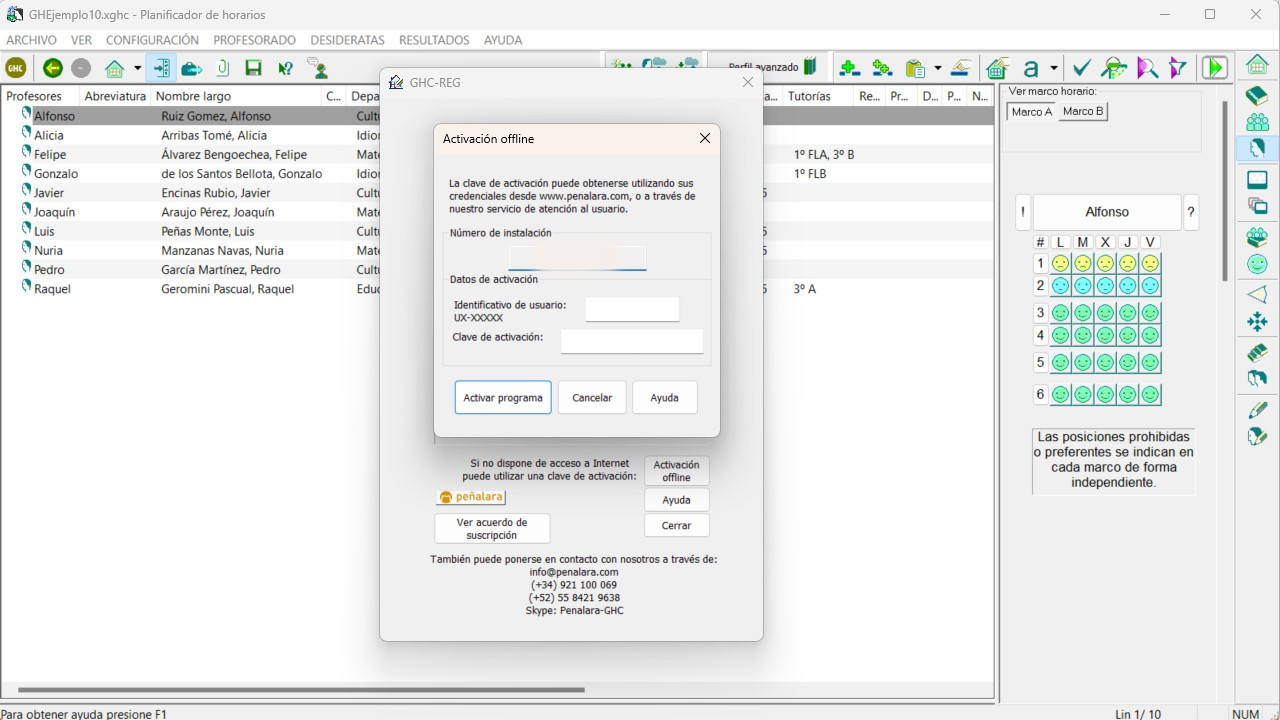Toggle the Marco B schedule frame button

pyautogui.click(x=1083, y=111)
